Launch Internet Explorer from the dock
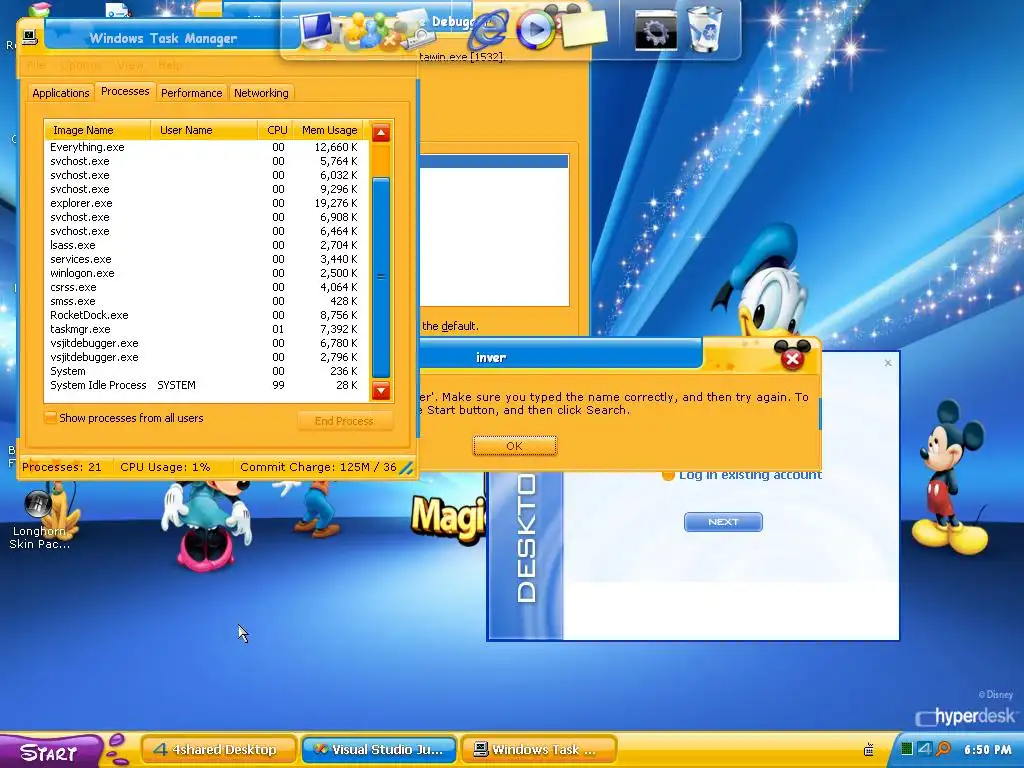This screenshot has width=1024, height=768. tap(490, 29)
